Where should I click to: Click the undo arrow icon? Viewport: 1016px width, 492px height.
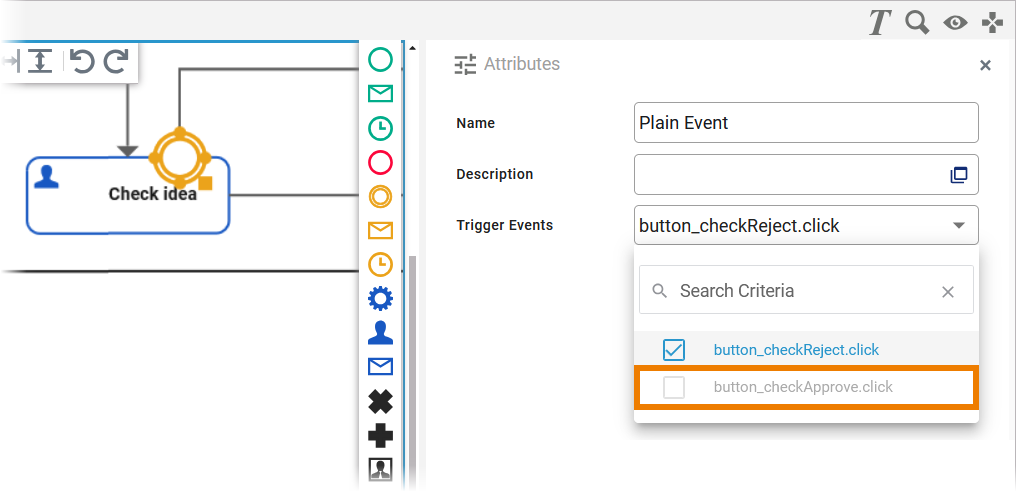point(82,62)
